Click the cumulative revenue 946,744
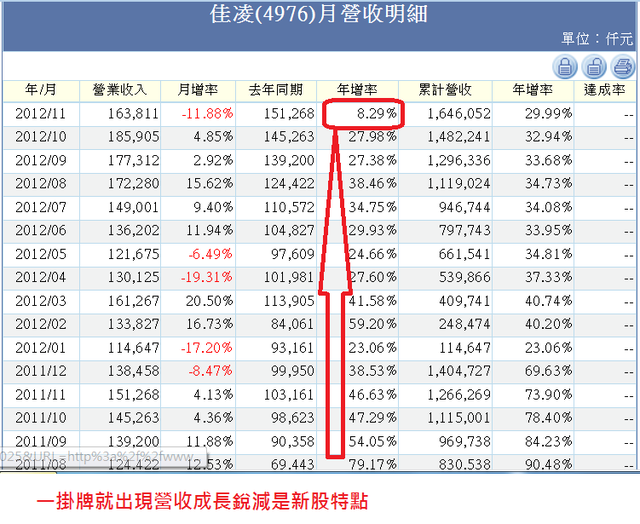The image size is (640, 524). 465,207
